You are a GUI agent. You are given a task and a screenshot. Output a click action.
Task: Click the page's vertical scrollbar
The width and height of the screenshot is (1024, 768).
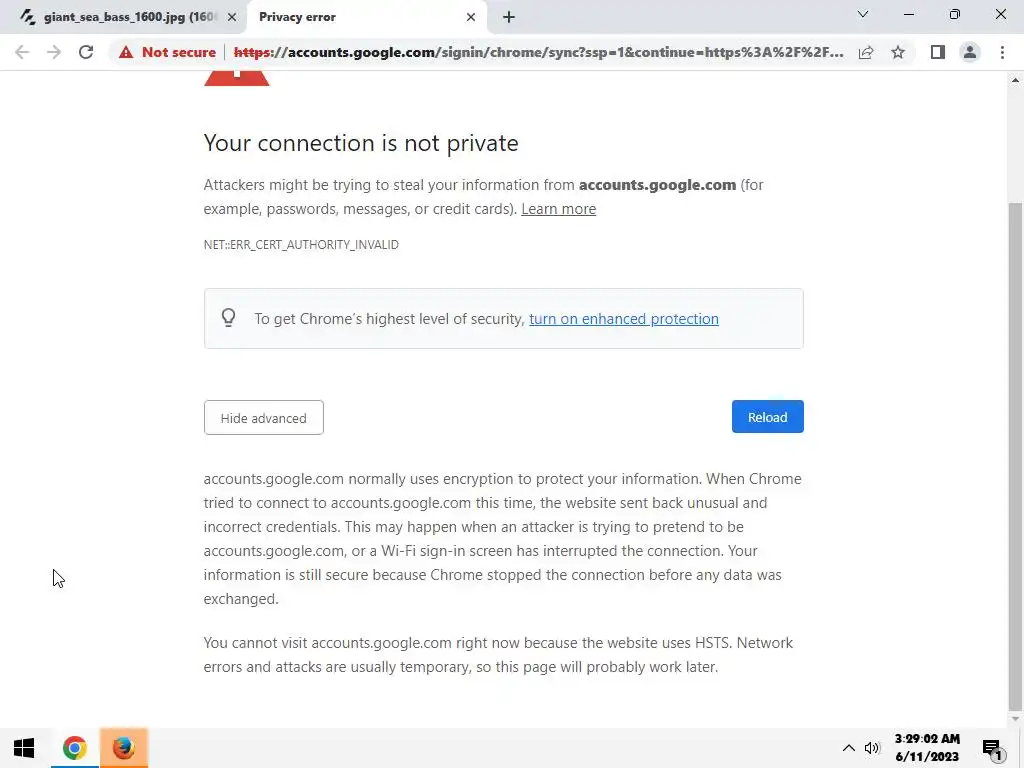(1015, 450)
